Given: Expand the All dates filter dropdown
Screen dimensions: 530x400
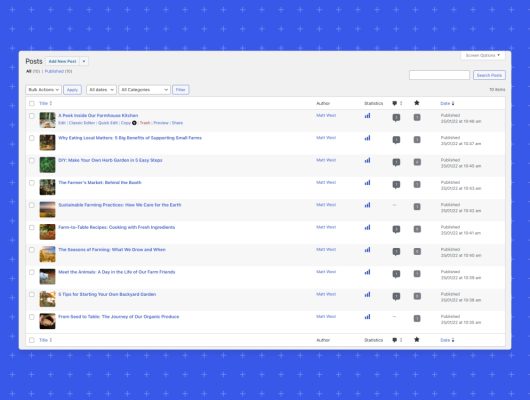Looking at the screenshot, I should click(x=101, y=90).
